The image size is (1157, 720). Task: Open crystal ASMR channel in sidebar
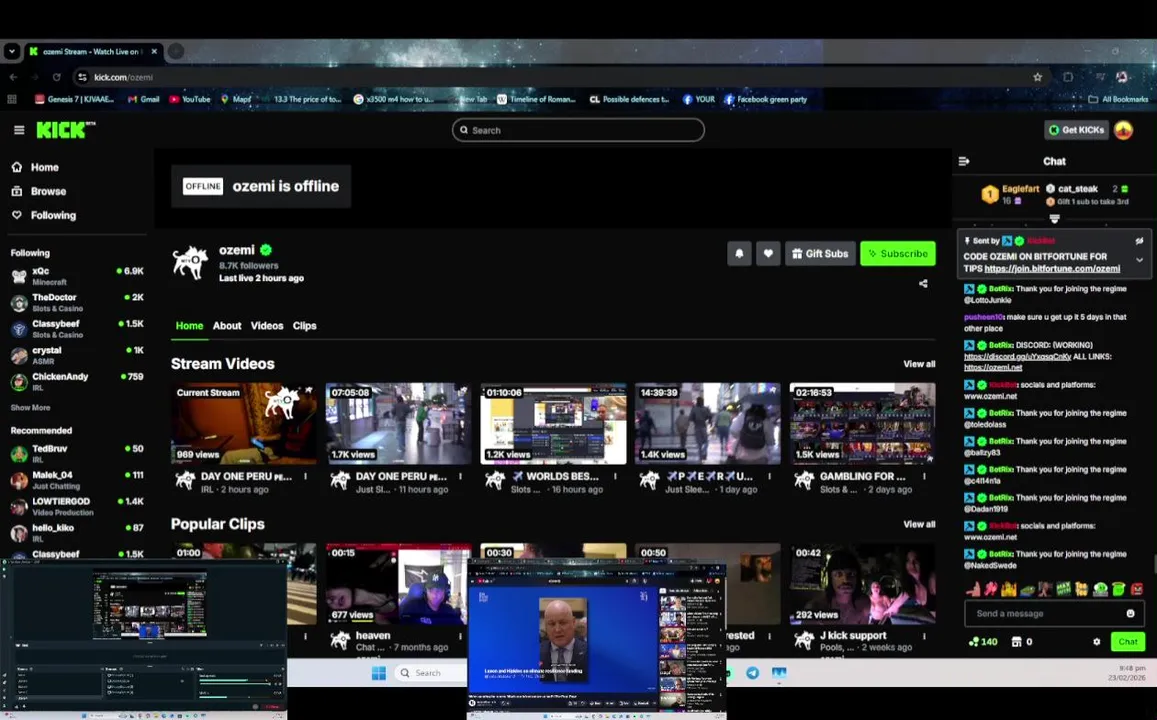pyautogui.click(x=77, y=356)
